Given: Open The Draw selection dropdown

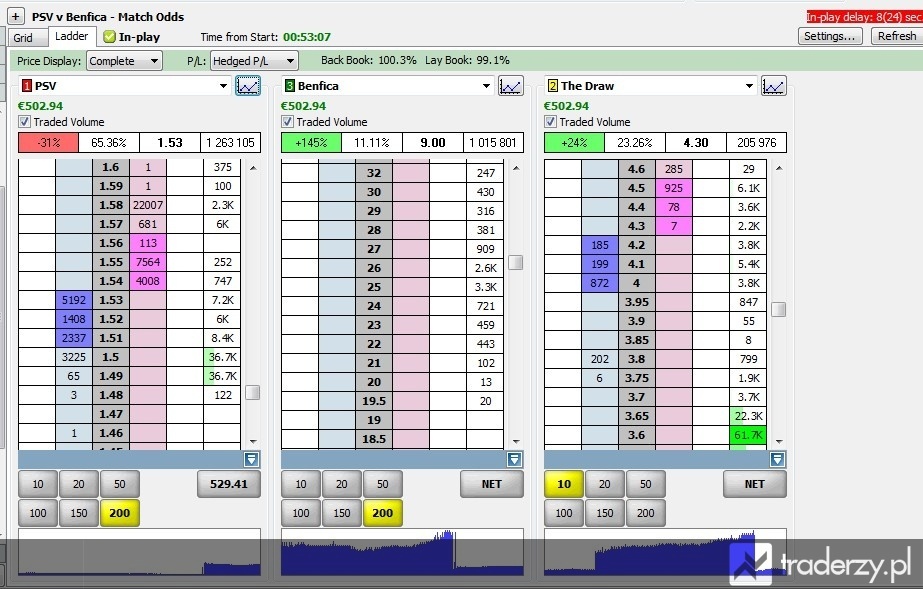Looking at the screenshot, I should pyautogui.click(x=749, y=86).
